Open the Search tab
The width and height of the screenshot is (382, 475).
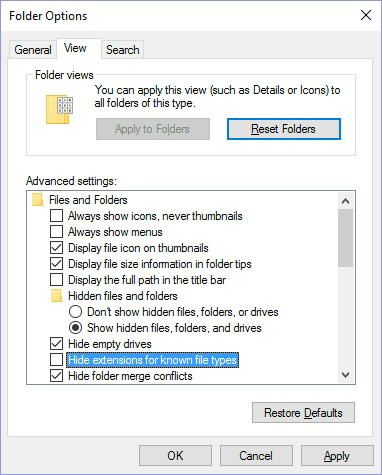click(123, 50)
